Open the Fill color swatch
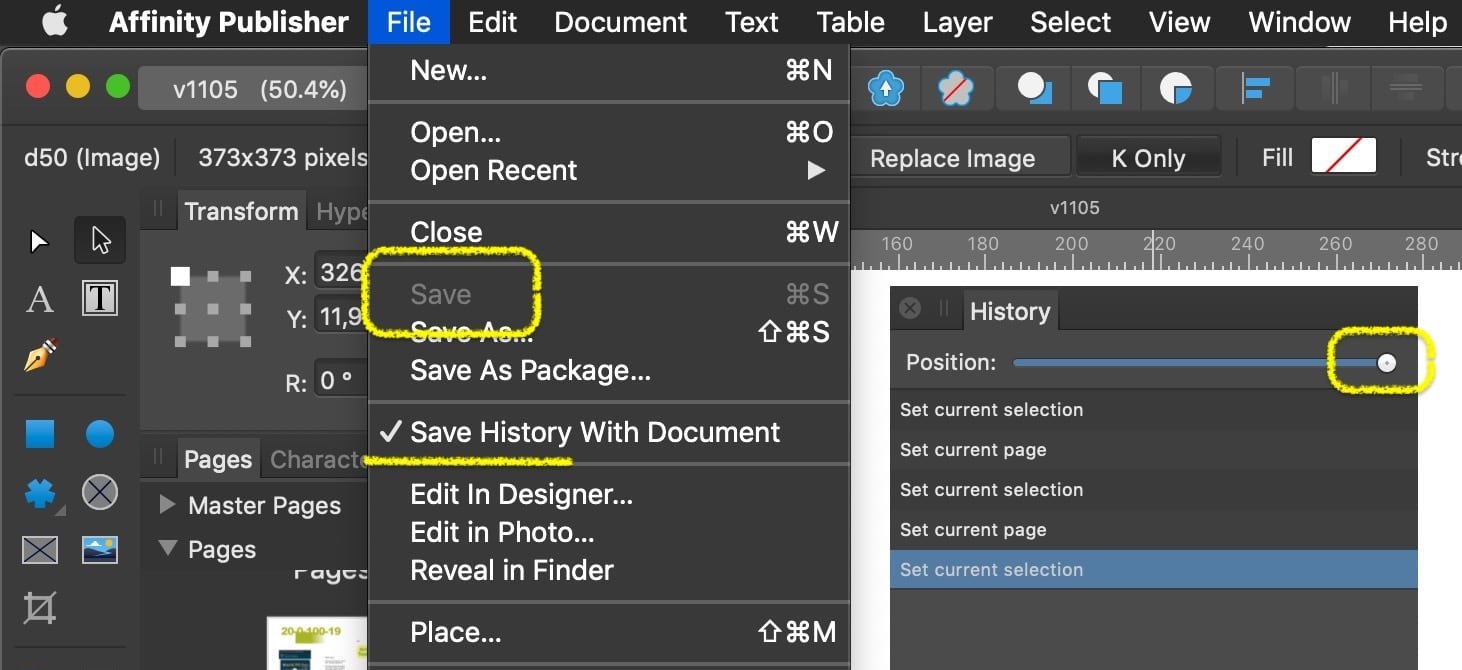The width and height of the screenshot is (1462, 670). [1343, 156]
